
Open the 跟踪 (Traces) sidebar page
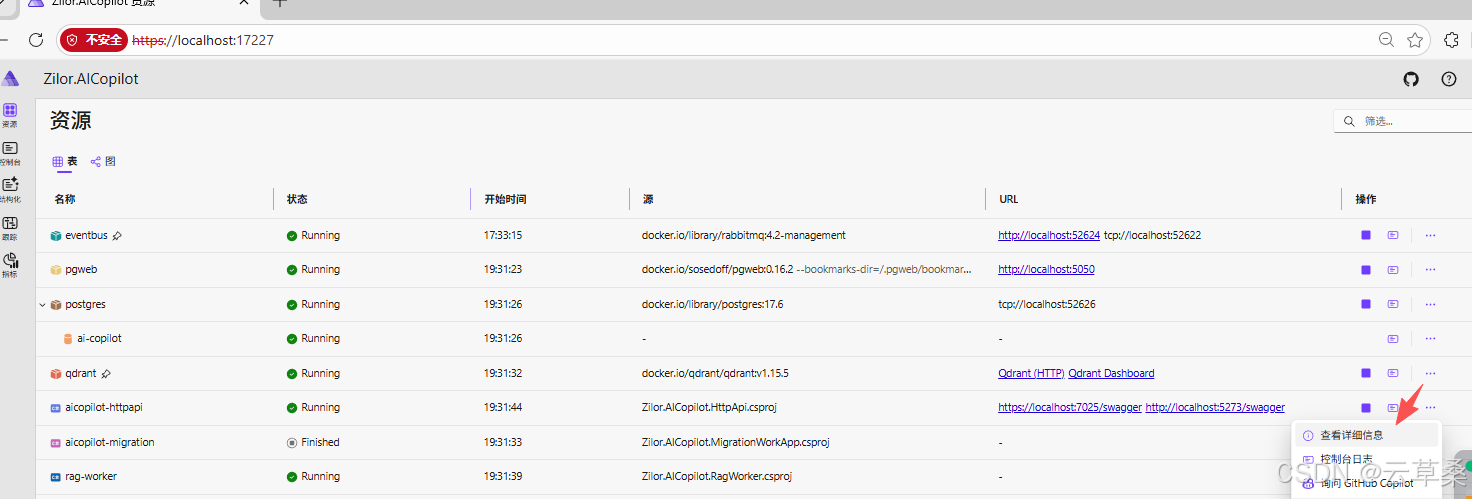pyautogui.click(x=9, y=228)
